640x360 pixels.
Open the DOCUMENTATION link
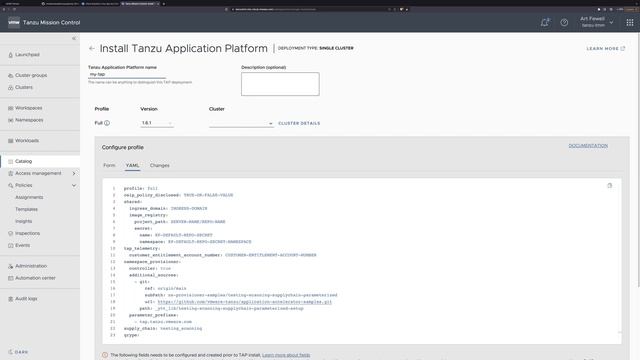(x=588, y=146)
